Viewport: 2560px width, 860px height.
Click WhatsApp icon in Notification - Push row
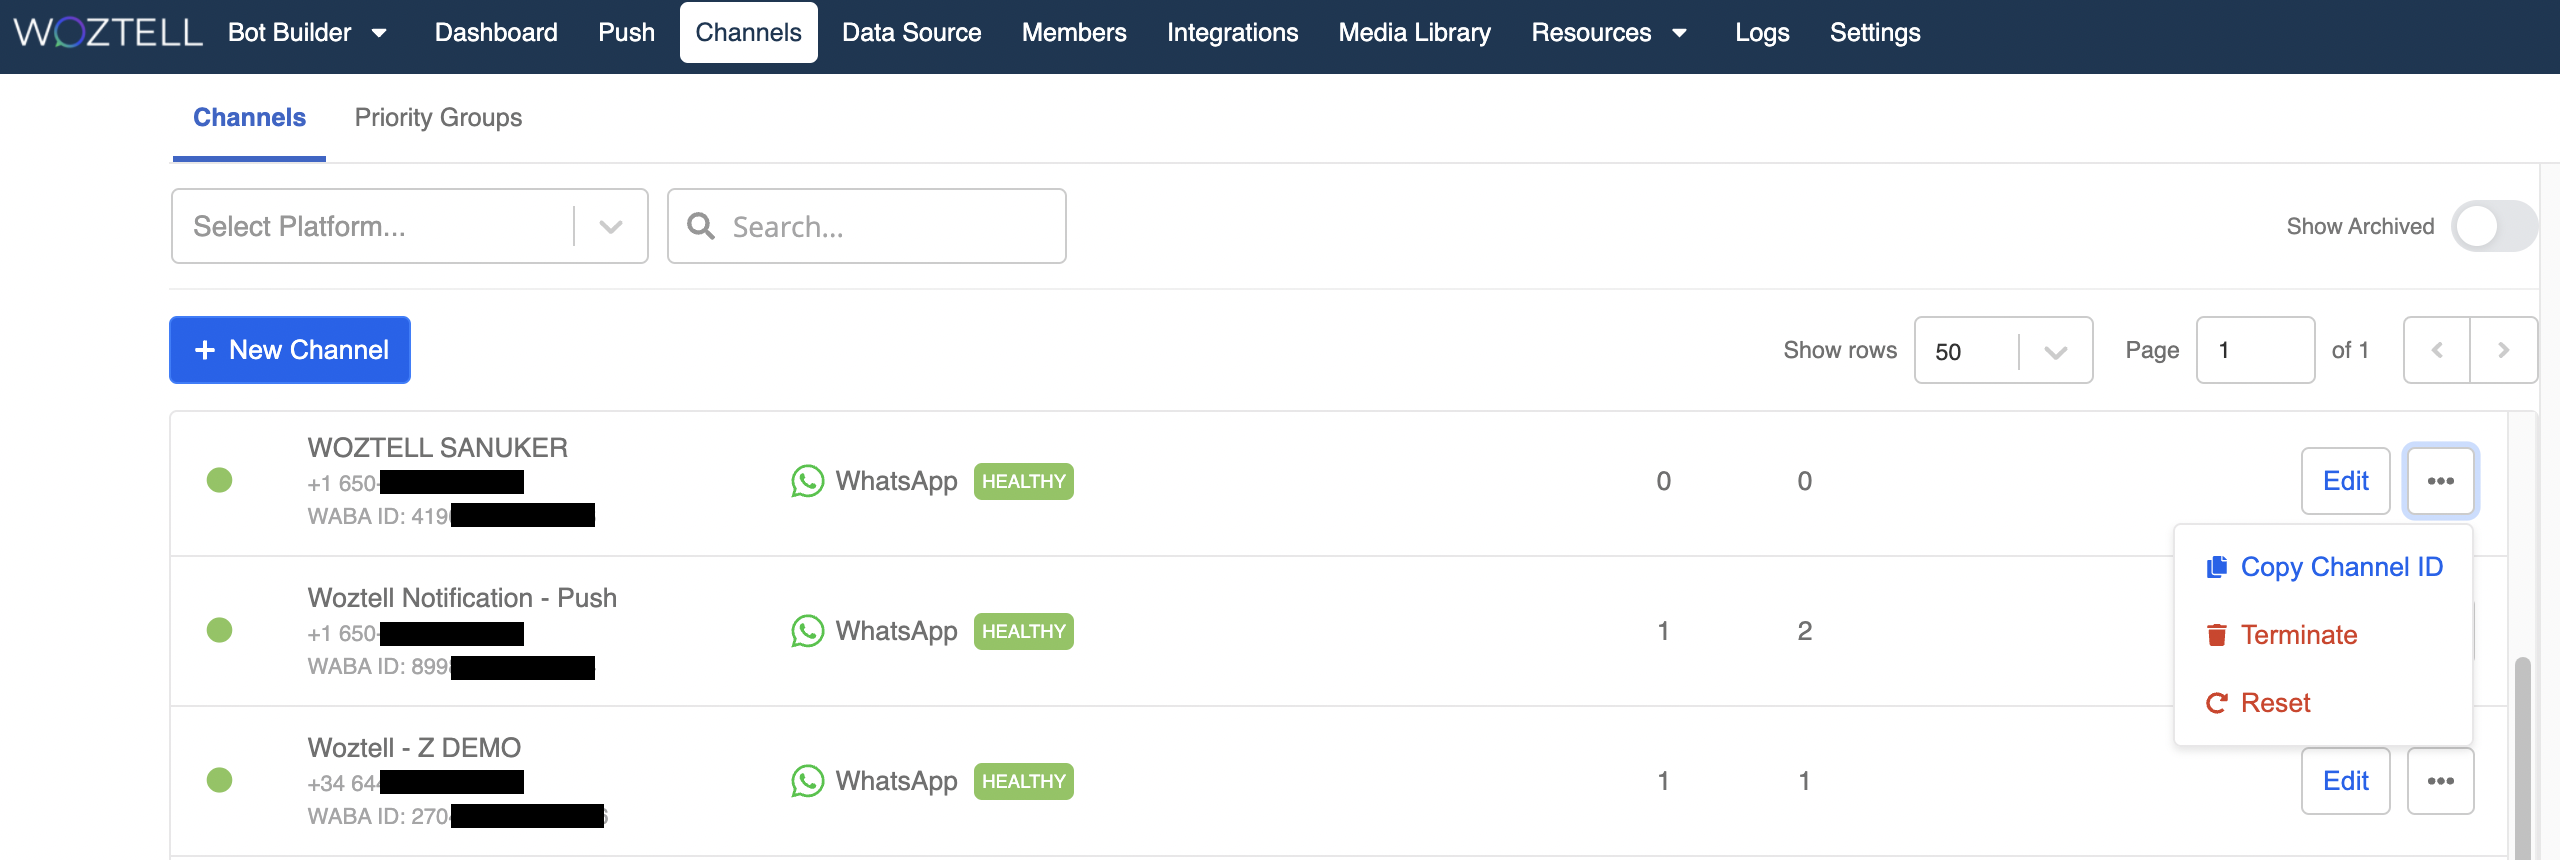click(808, 631)
